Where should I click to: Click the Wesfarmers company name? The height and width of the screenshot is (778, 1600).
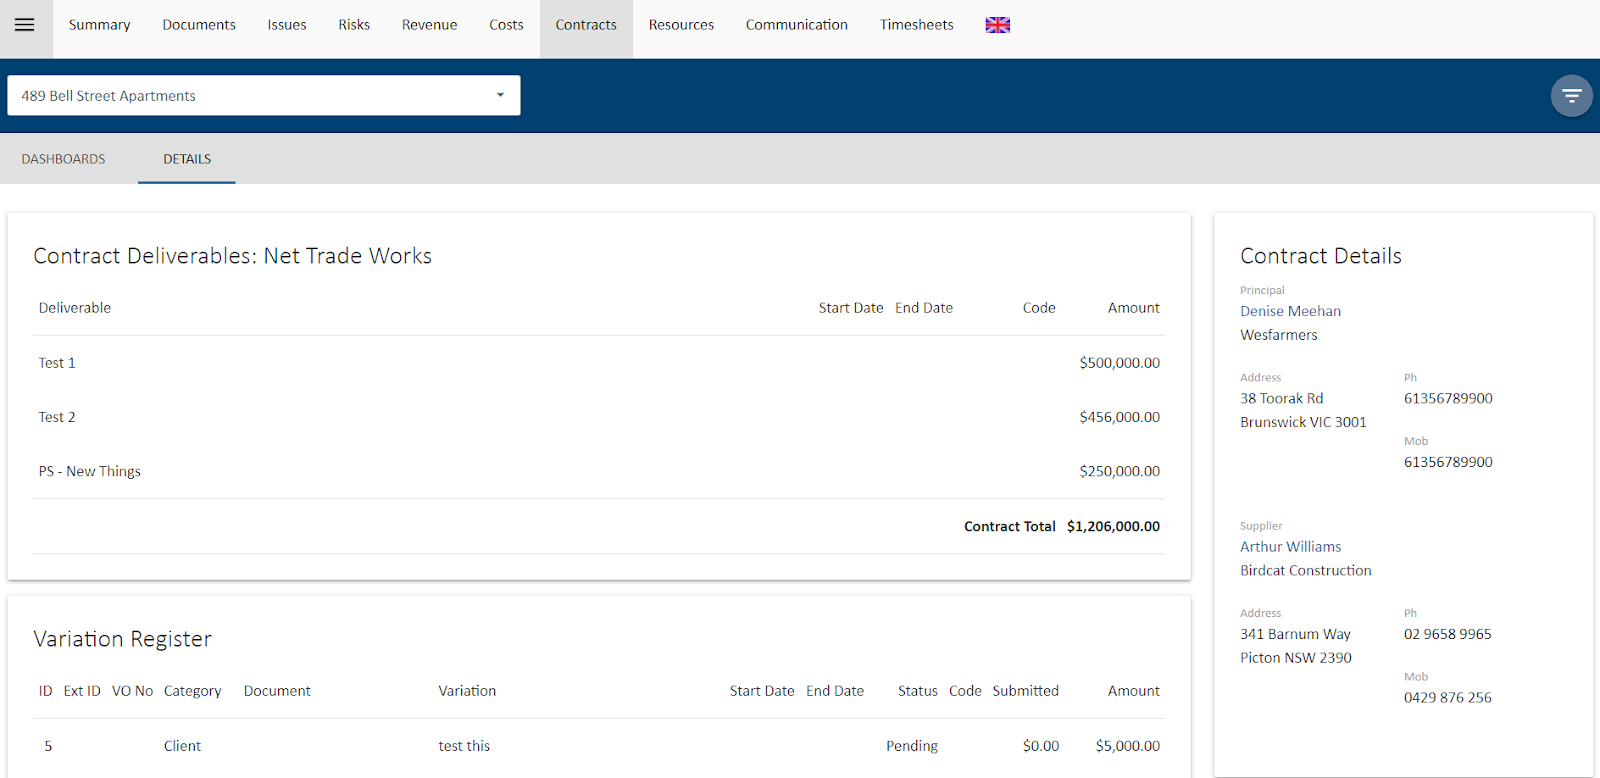point(1279,335)
